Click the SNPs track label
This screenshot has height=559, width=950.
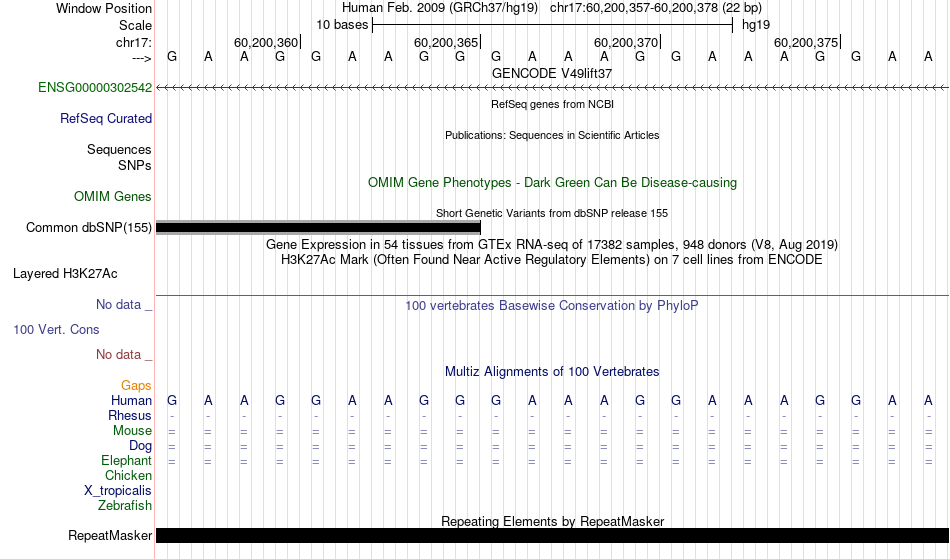[x=135, y=165]
